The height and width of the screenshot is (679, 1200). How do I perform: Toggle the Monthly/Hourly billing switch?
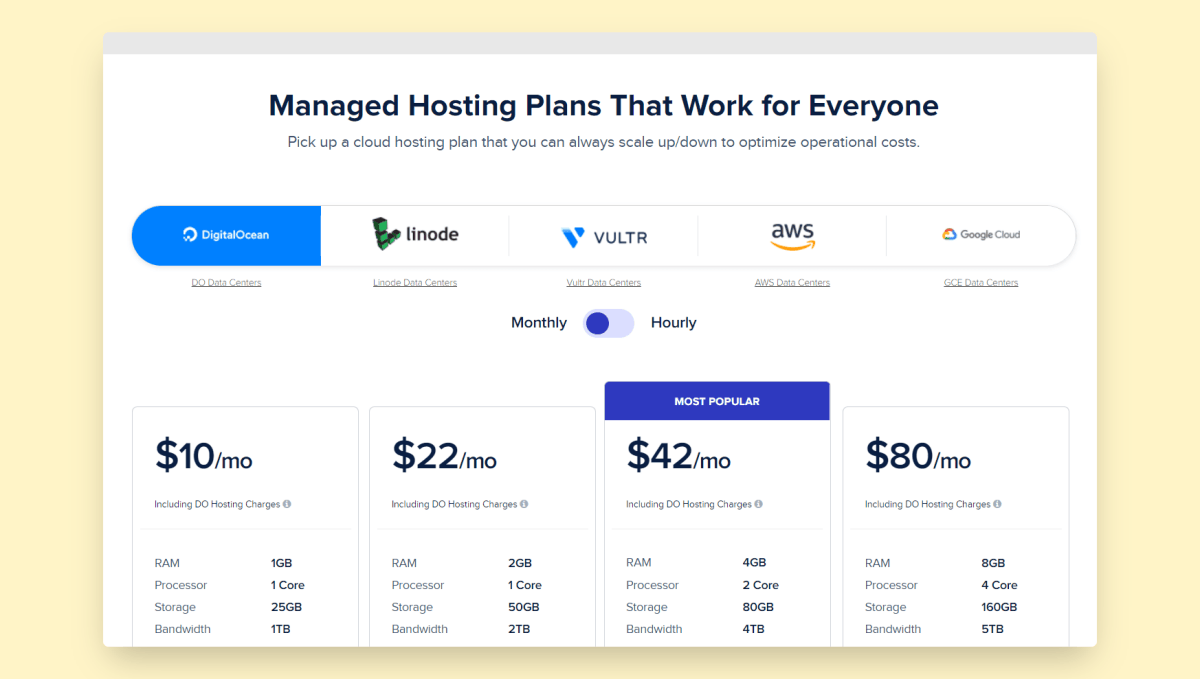click(609, 323)
